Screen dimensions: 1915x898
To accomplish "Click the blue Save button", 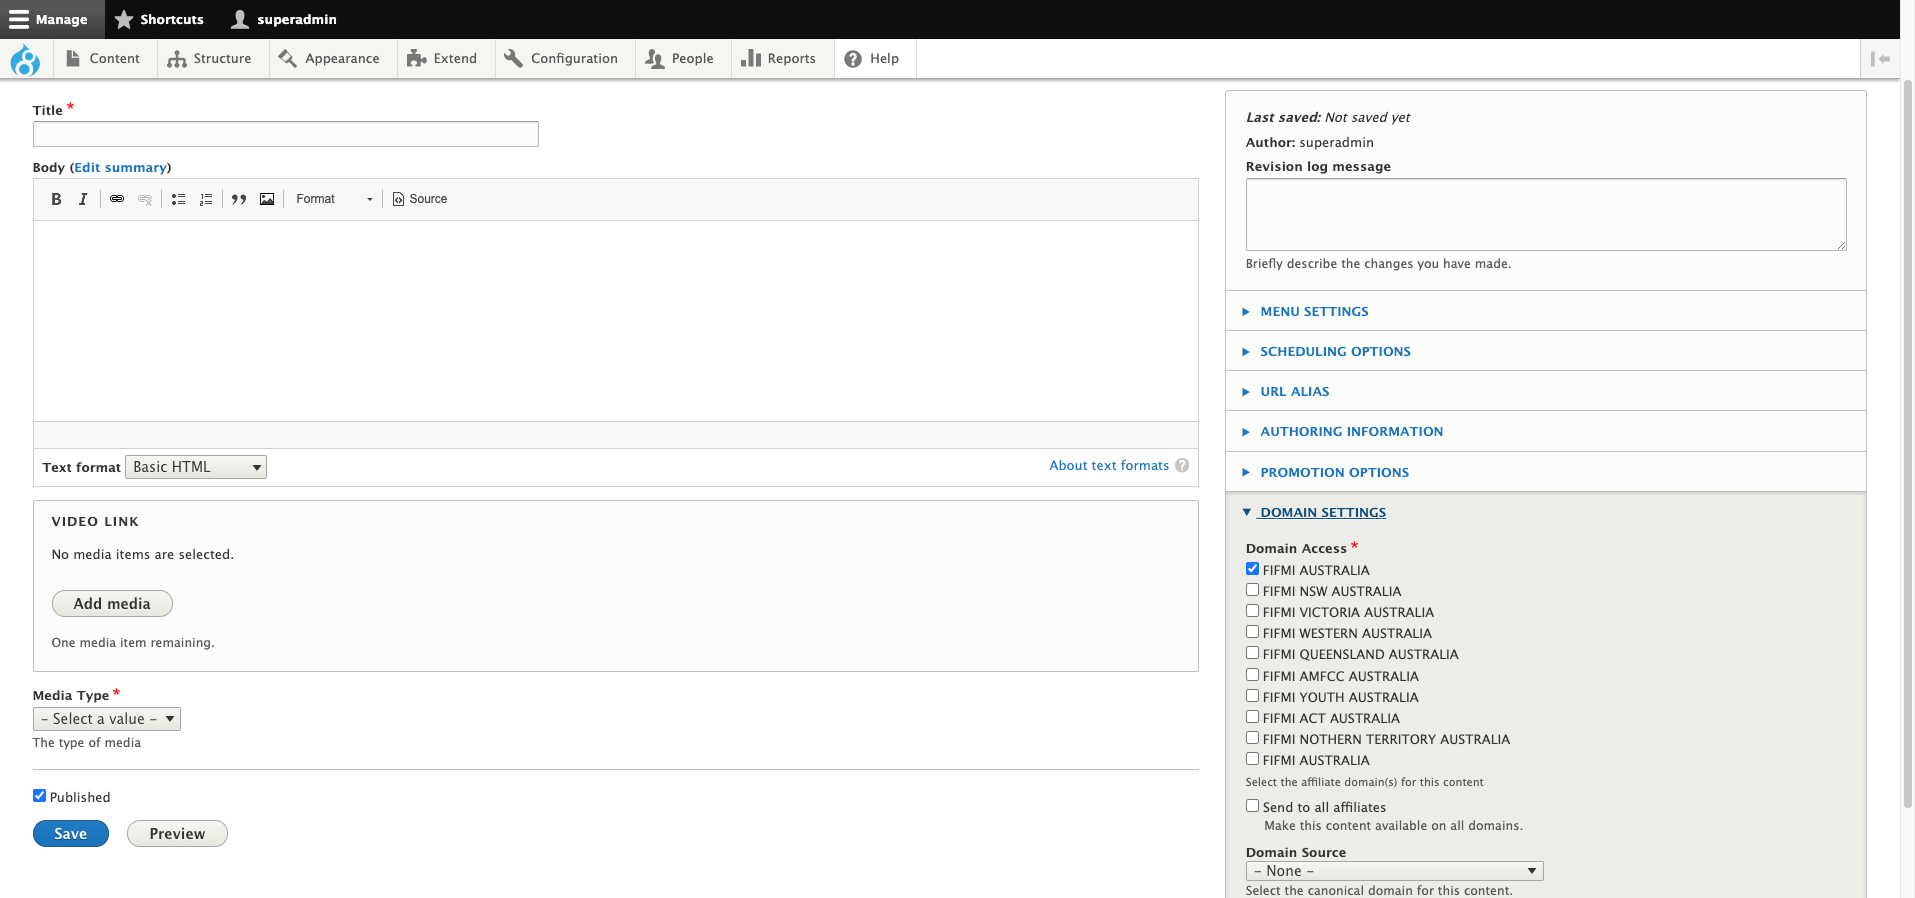I will point(71,834).
